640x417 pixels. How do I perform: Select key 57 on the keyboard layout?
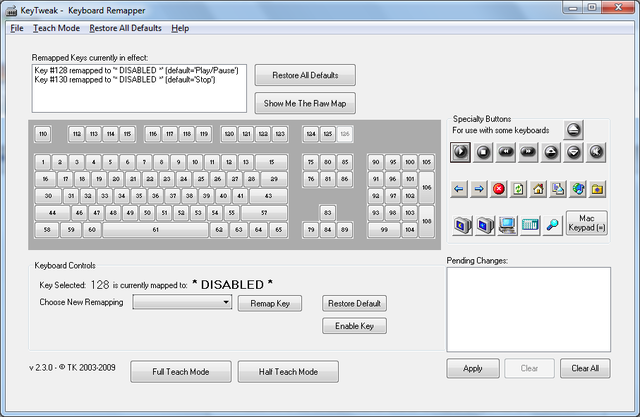pyautogui.click(x=264, y=213)
